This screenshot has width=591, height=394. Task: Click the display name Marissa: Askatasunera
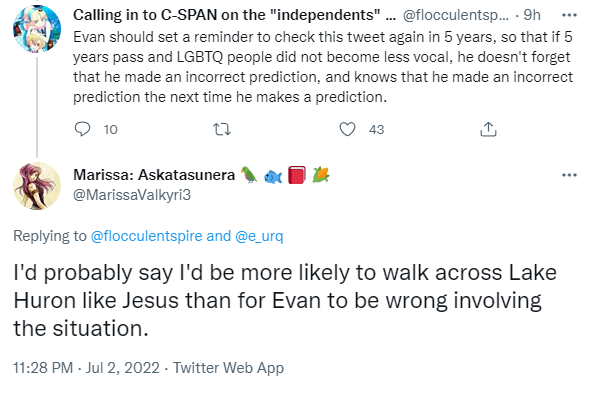click(x=154, y=175)
